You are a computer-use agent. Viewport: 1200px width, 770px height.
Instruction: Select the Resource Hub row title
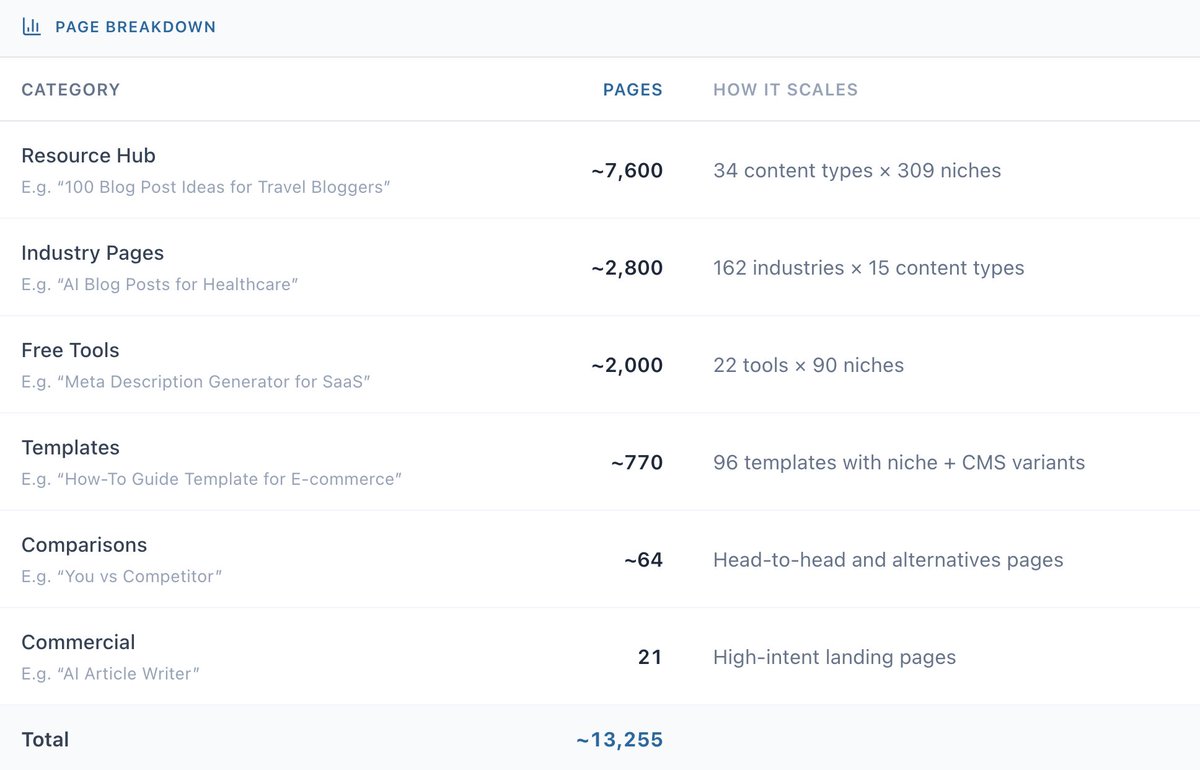point(88,156)
